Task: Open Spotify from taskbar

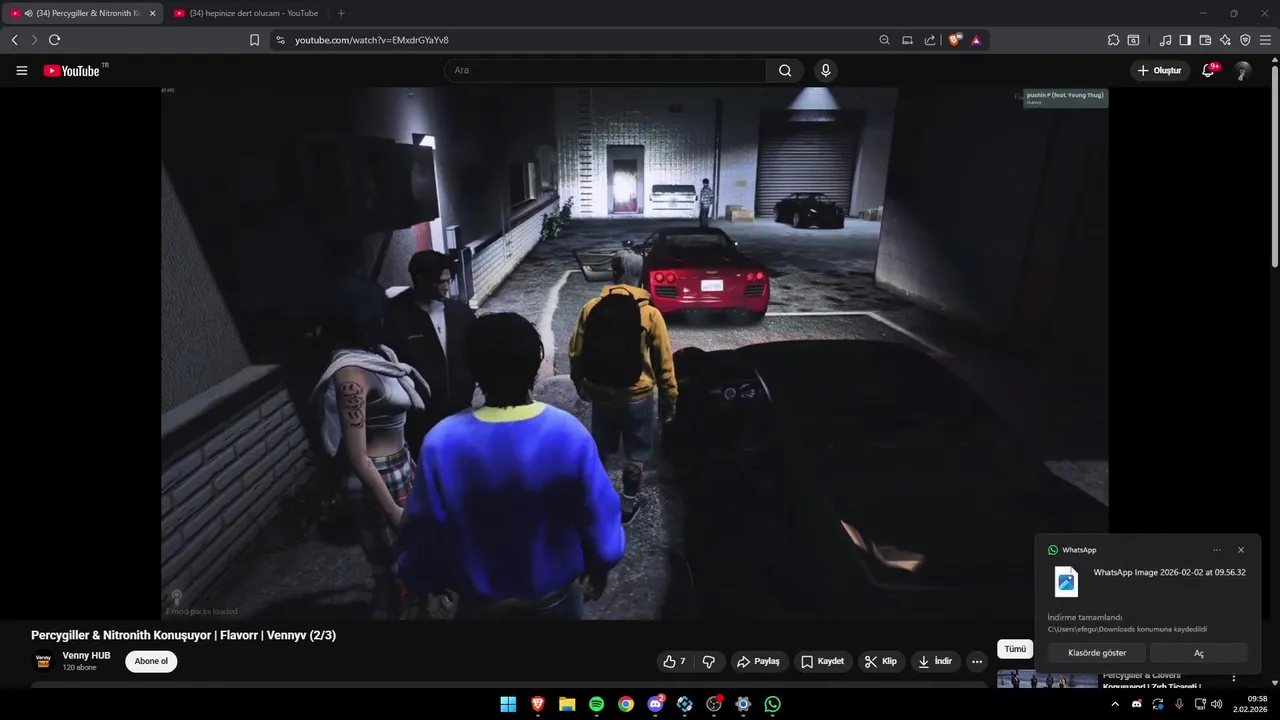Action: [596, 704]
